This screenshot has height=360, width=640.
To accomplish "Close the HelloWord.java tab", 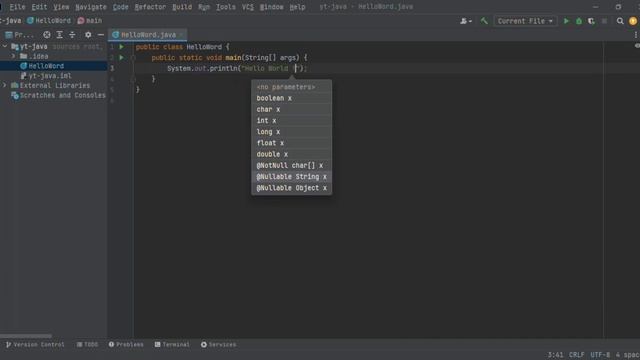I will tap(181, 35).
